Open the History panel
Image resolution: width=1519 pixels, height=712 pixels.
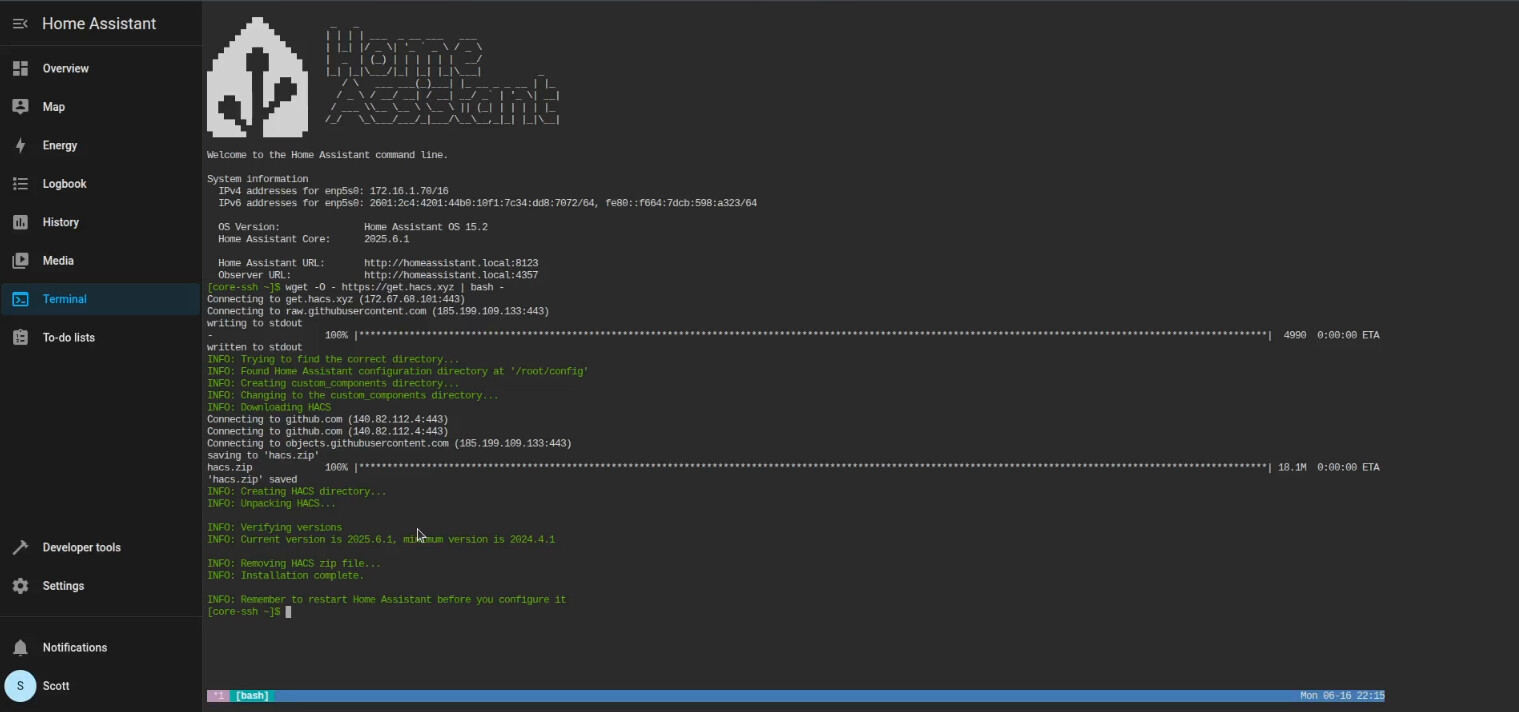[x=101, y=223]
